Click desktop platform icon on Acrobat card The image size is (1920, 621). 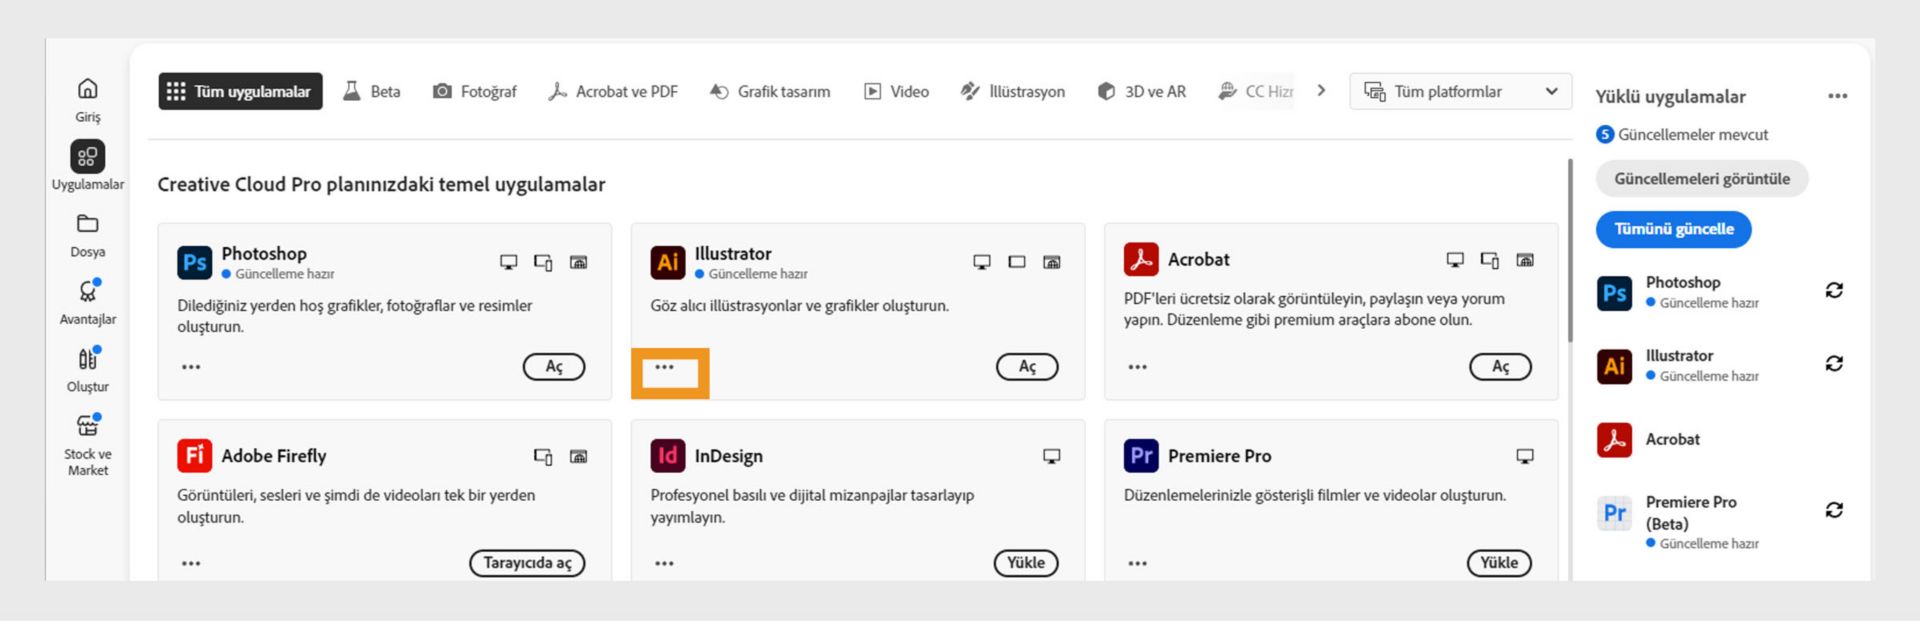click(1455, 260)
